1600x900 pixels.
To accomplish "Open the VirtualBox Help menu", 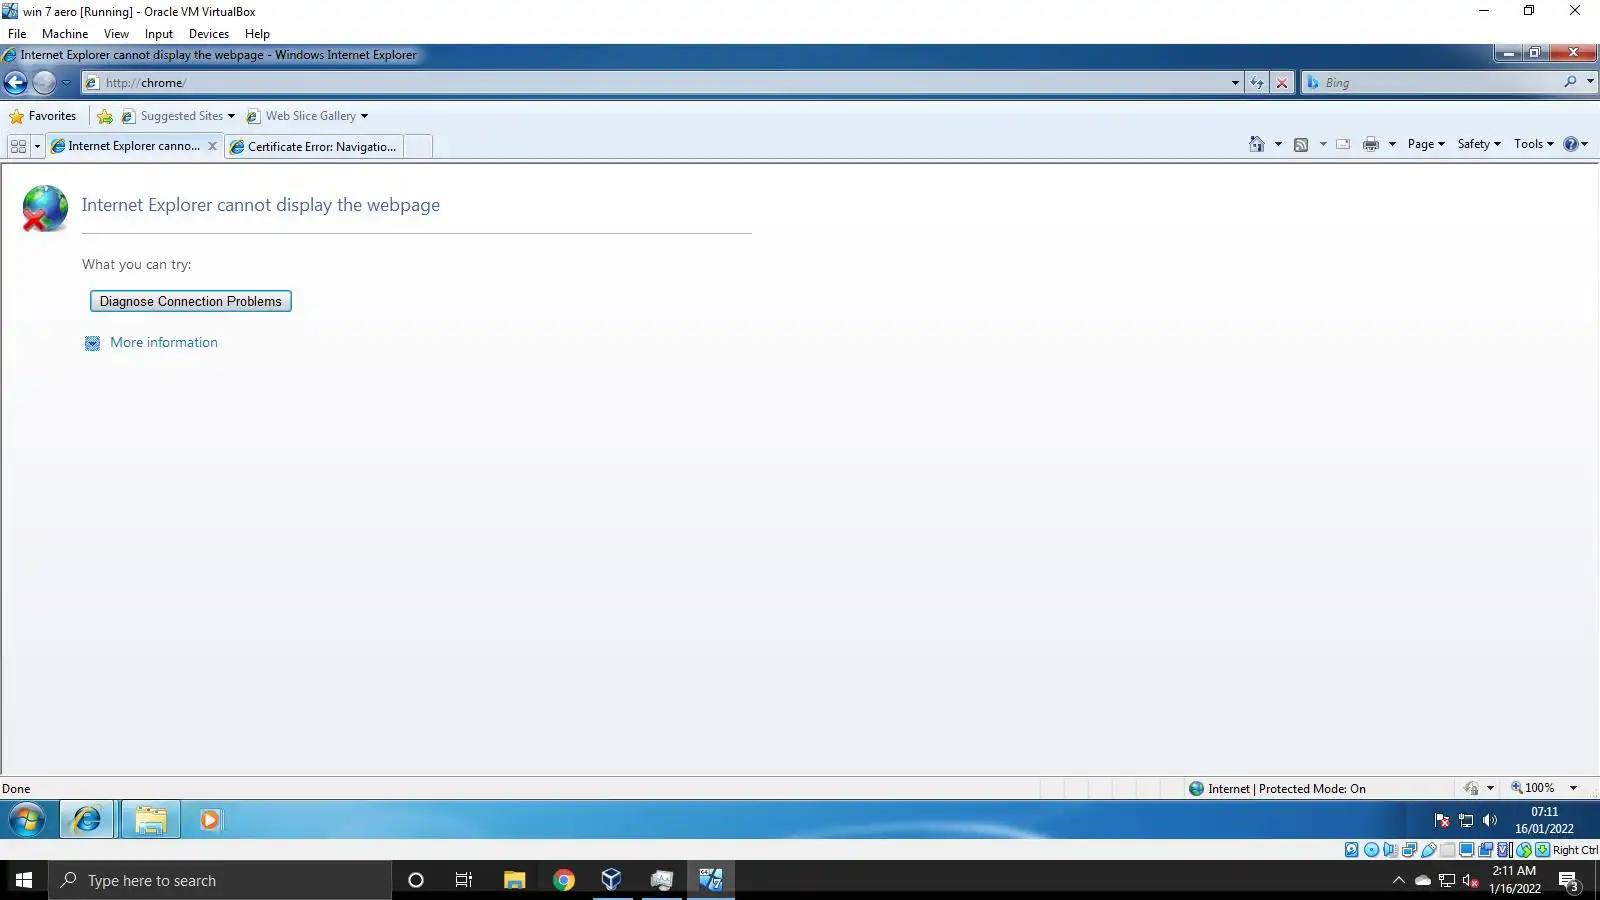I will (257, 34).
